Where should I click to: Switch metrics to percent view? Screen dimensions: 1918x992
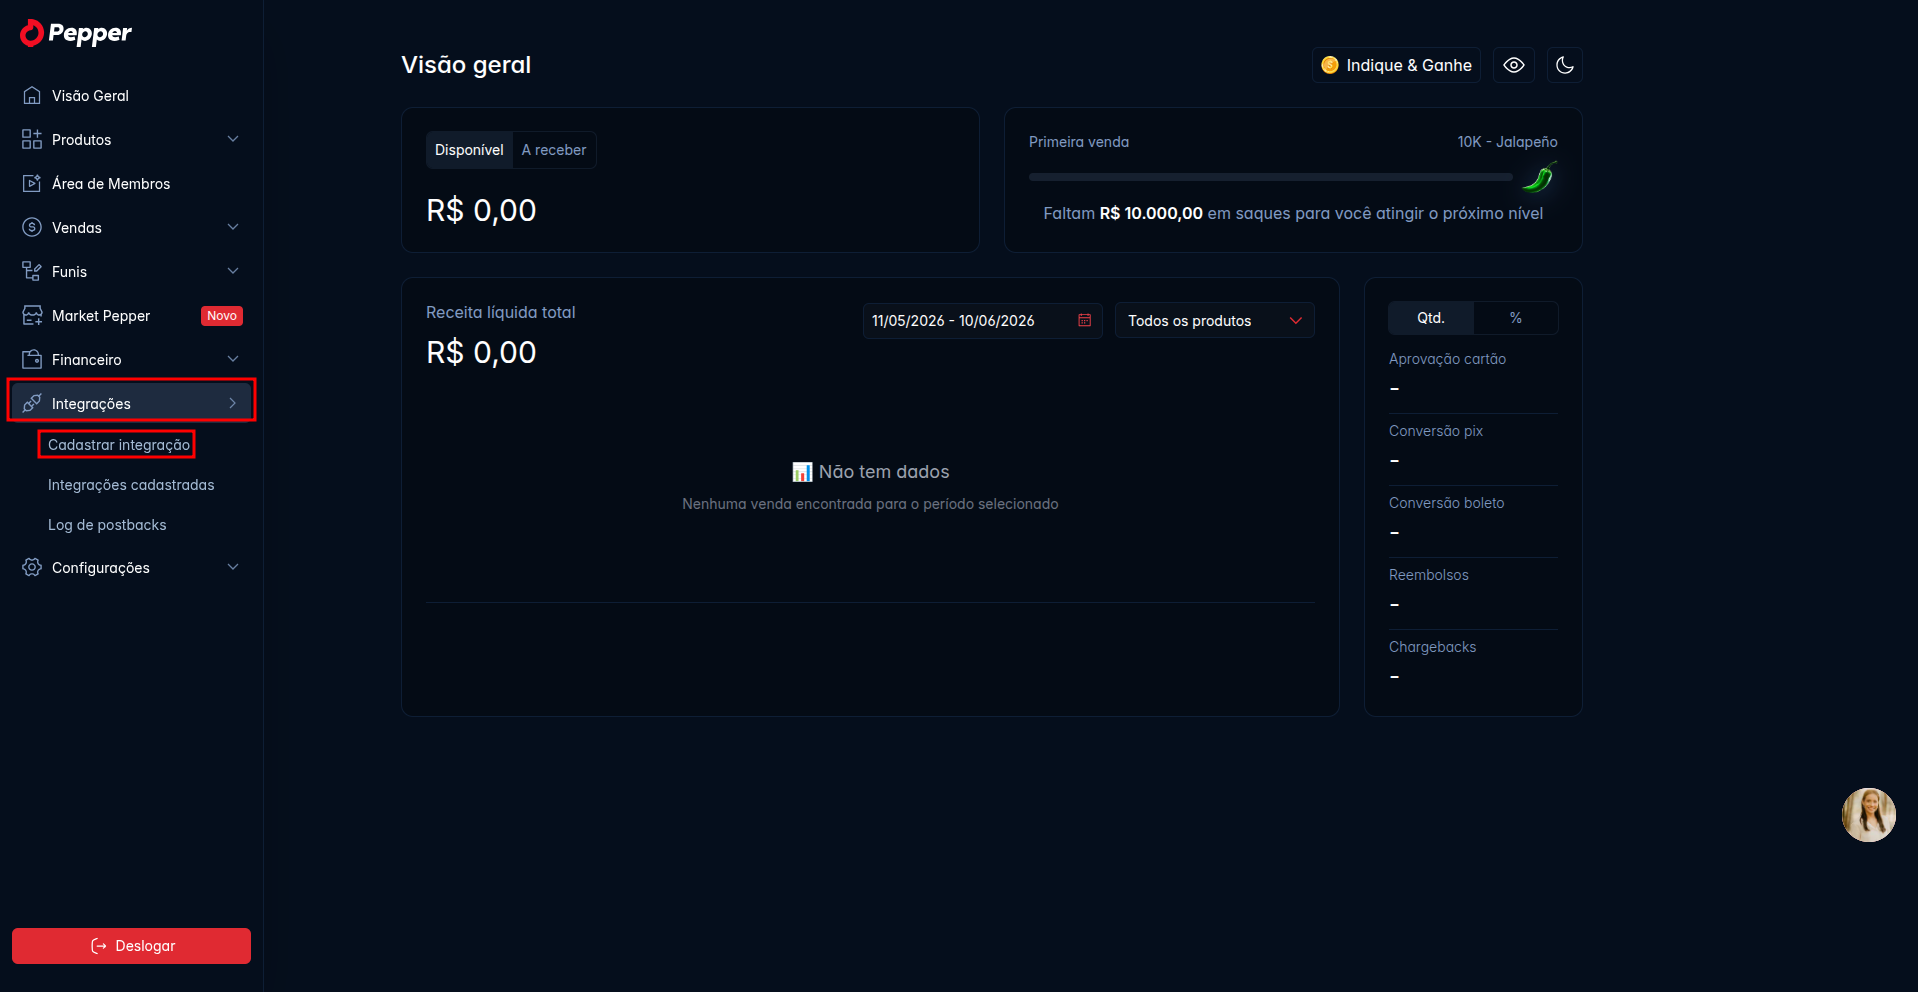click(x=1516, y=318)
